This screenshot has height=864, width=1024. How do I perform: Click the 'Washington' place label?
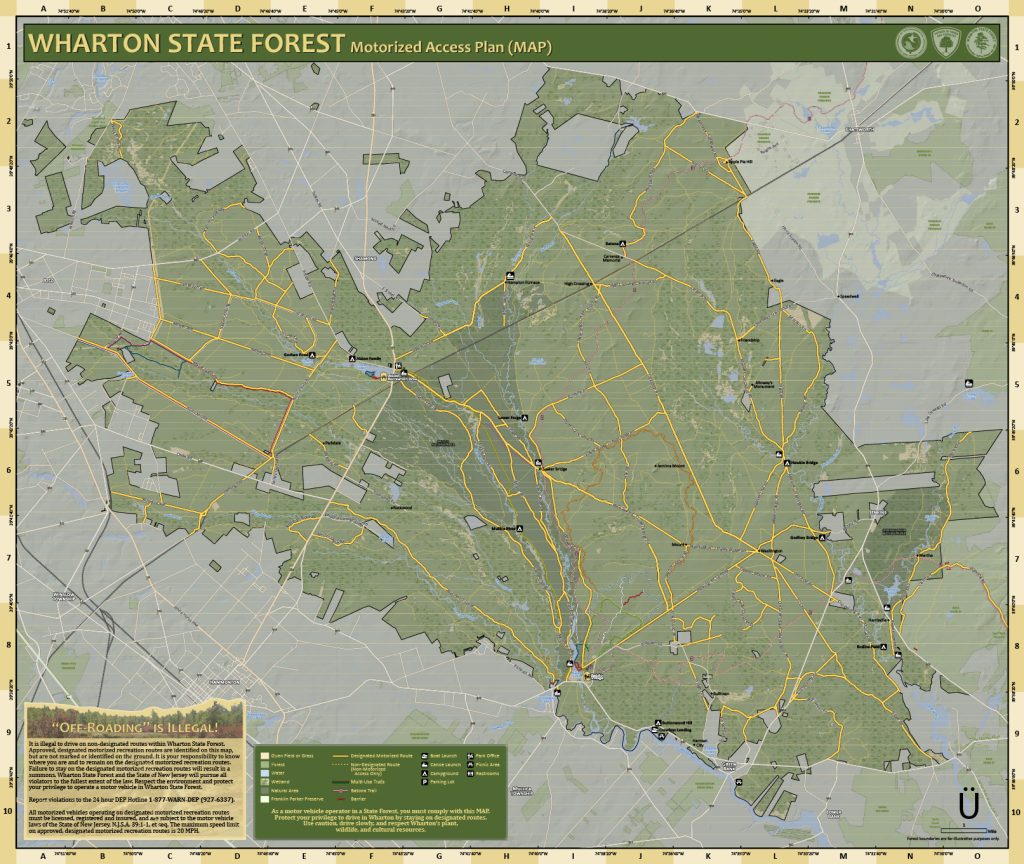click(772, 551)
